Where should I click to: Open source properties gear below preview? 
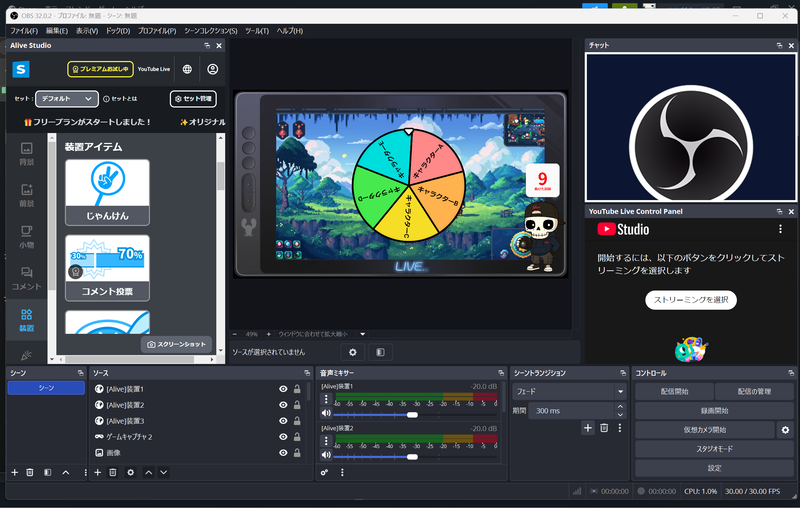click(353, 352)
